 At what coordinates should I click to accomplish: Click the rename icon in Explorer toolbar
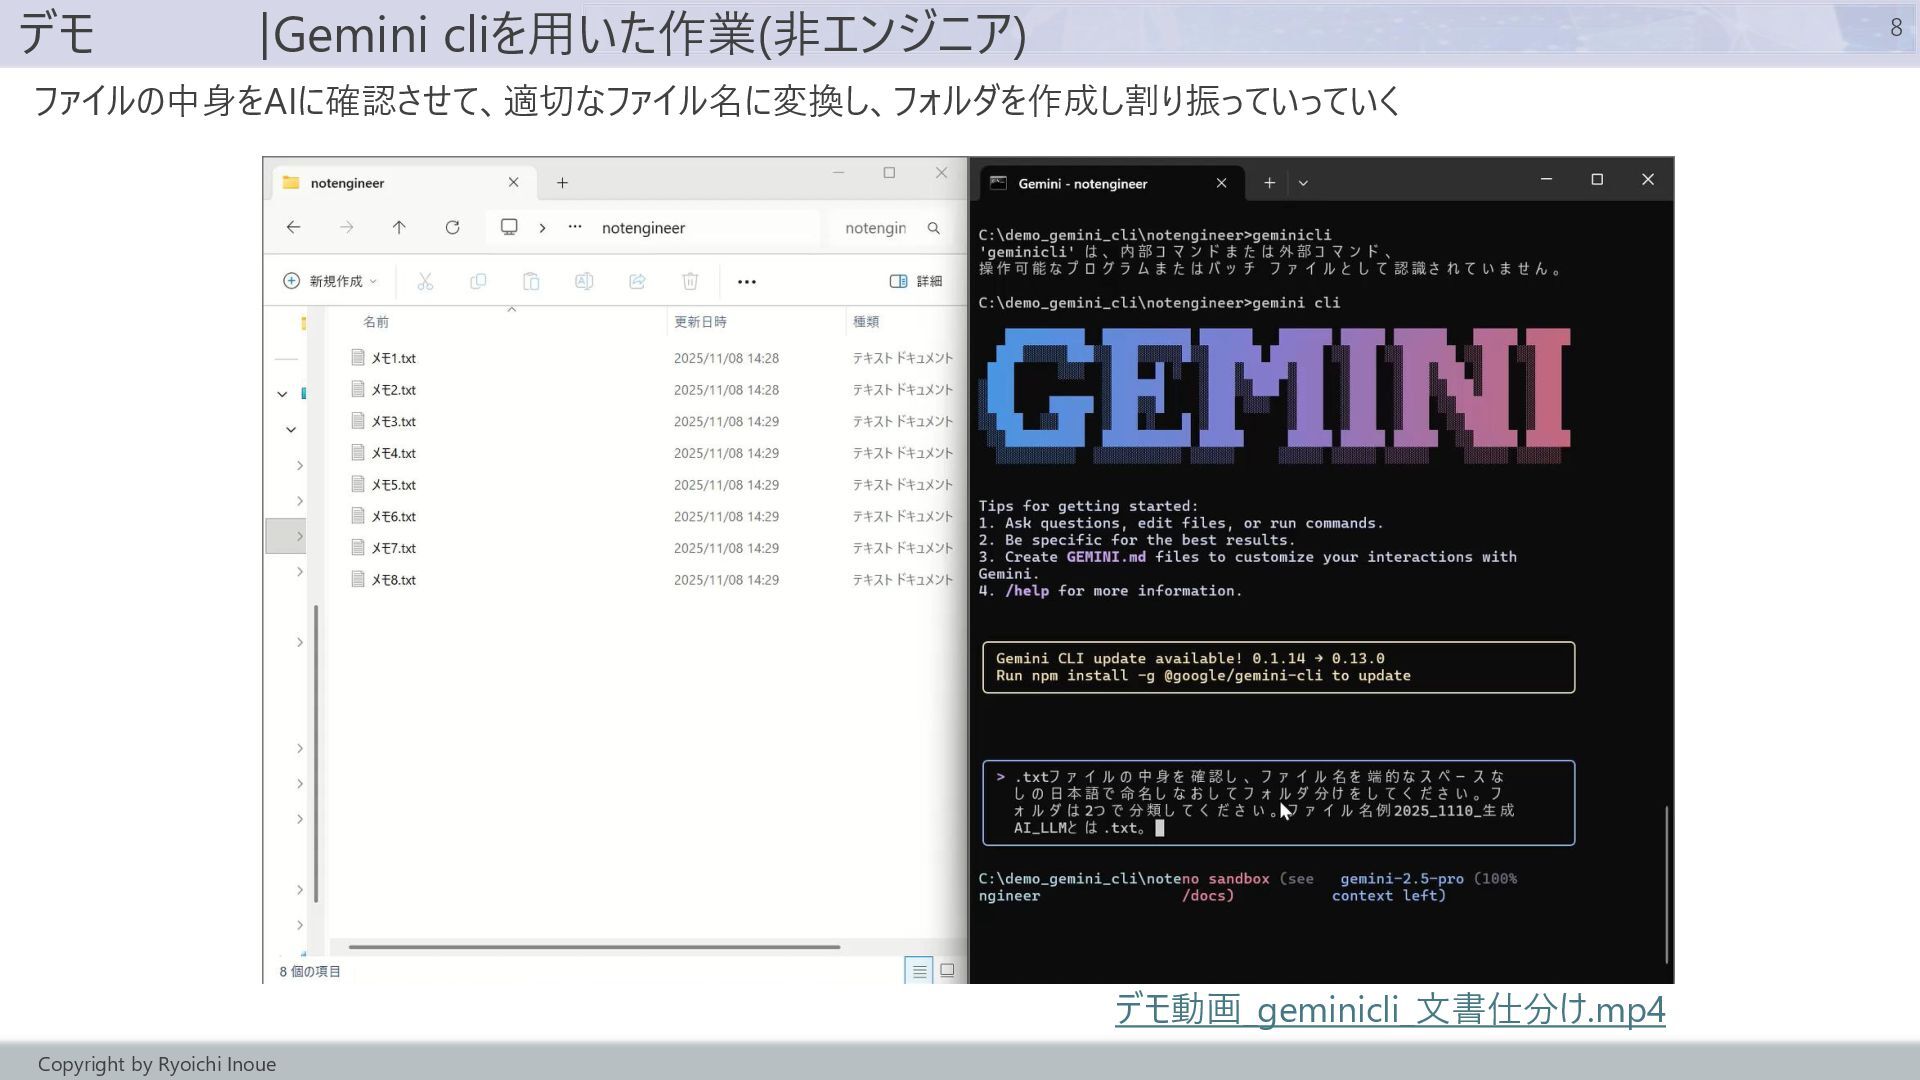[584, 282]
